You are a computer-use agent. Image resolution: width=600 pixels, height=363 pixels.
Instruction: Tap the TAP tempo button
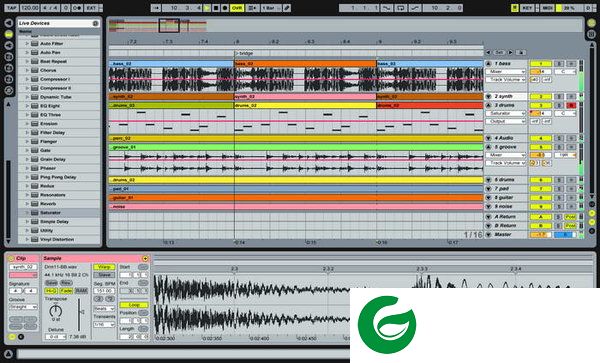coord(11,8)
